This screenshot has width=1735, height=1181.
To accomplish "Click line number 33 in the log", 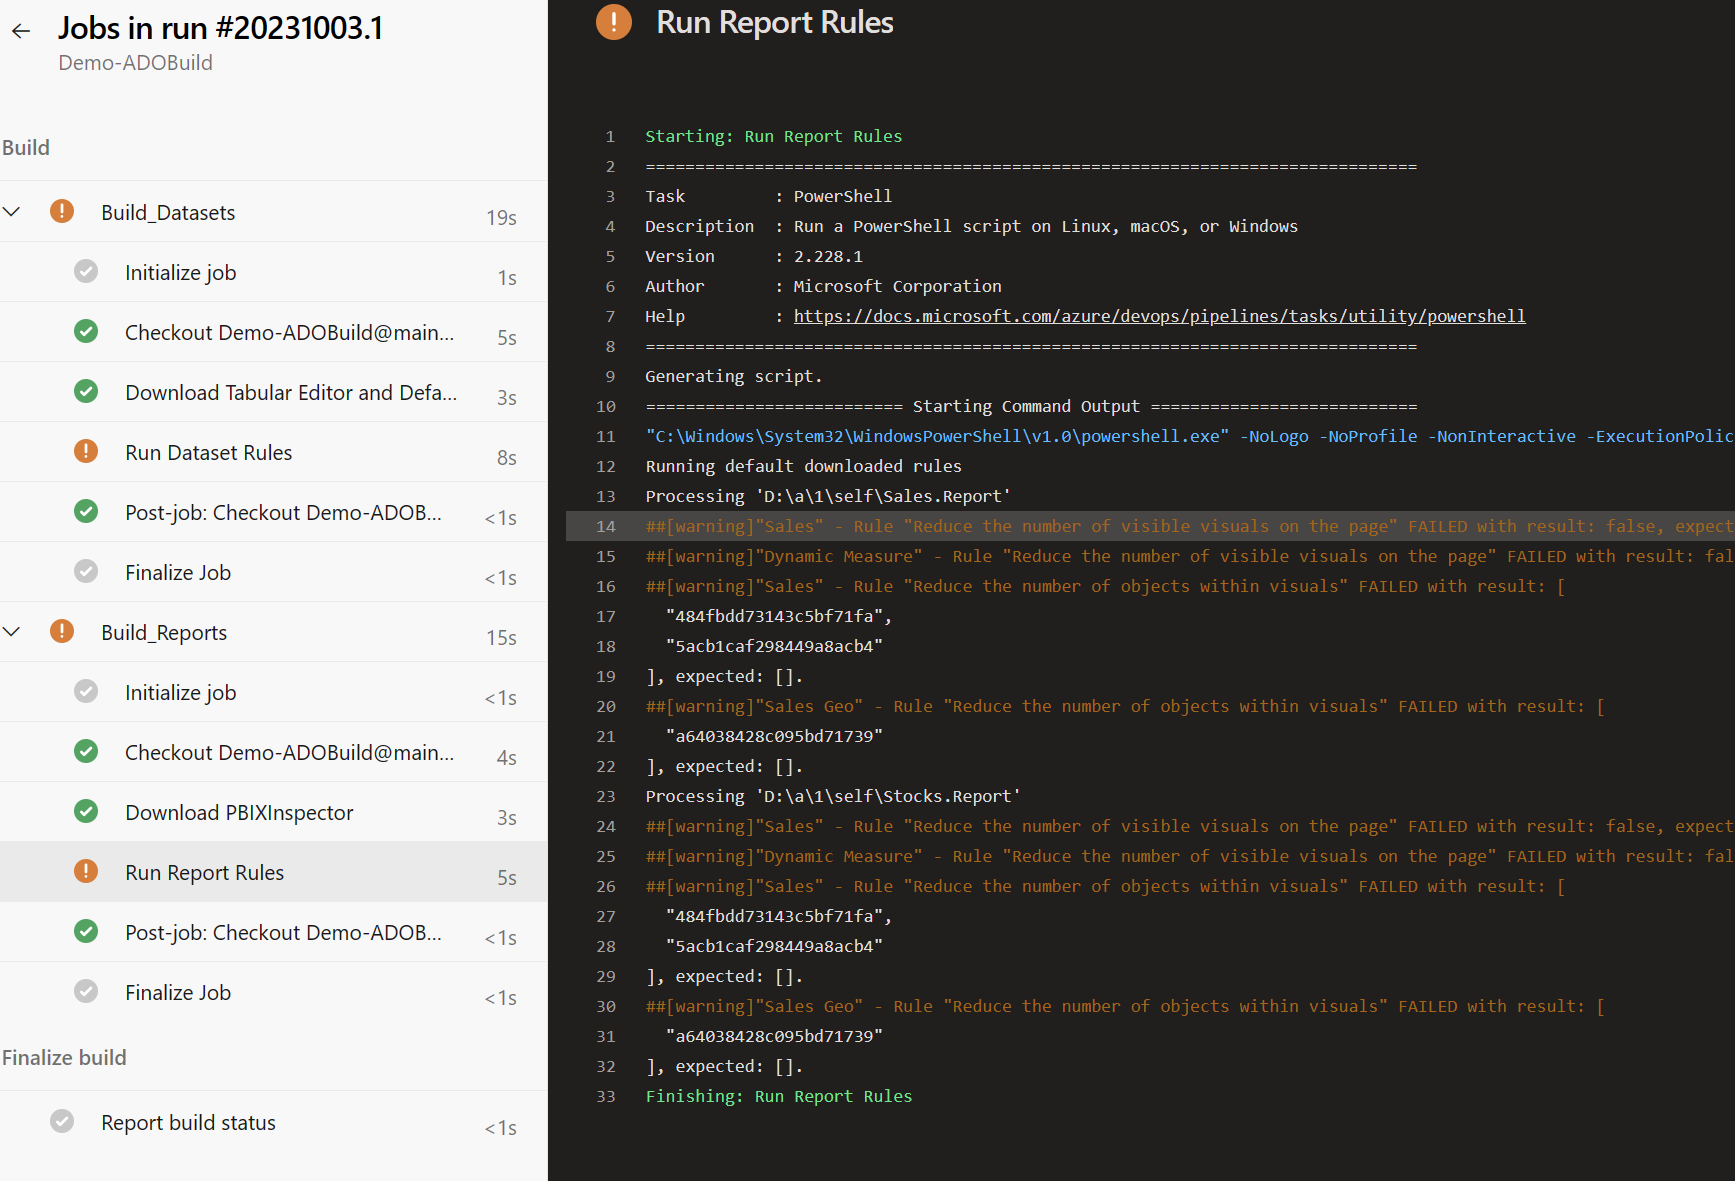I will pyautogui.click(x=606, y=1096).
